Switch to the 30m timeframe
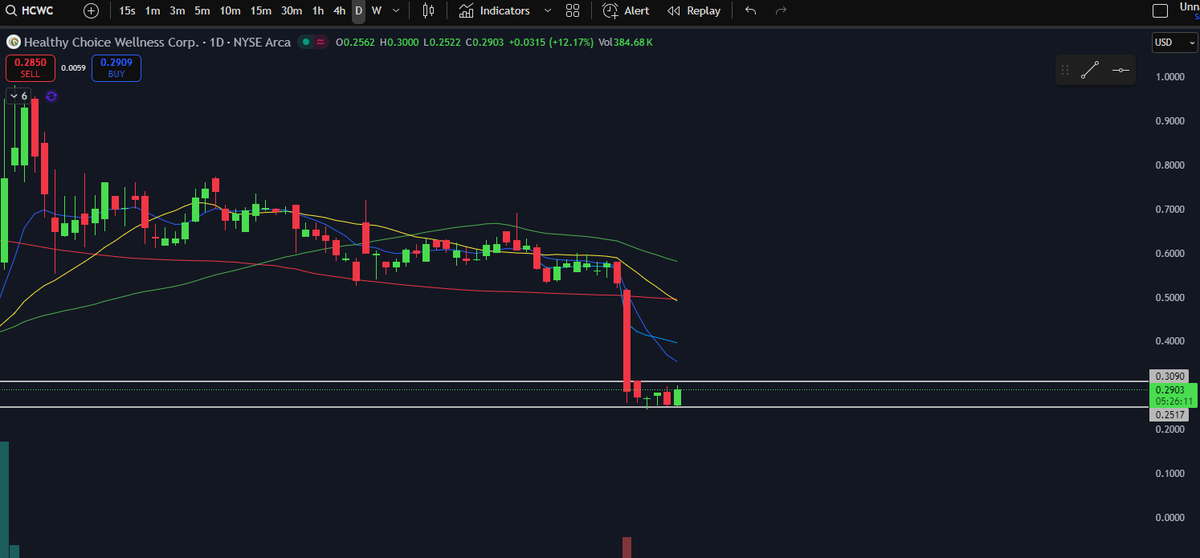The image size is (1200, 558). 292,11
